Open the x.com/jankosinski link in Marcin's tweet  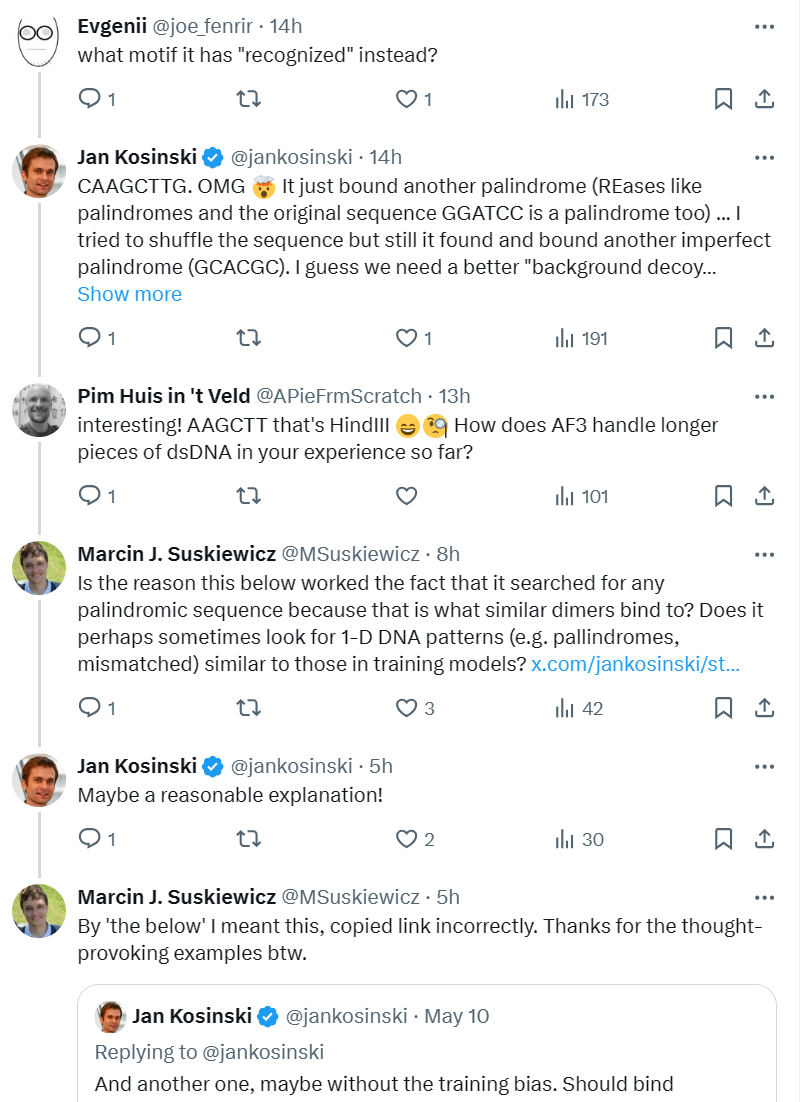coord(635,663)
